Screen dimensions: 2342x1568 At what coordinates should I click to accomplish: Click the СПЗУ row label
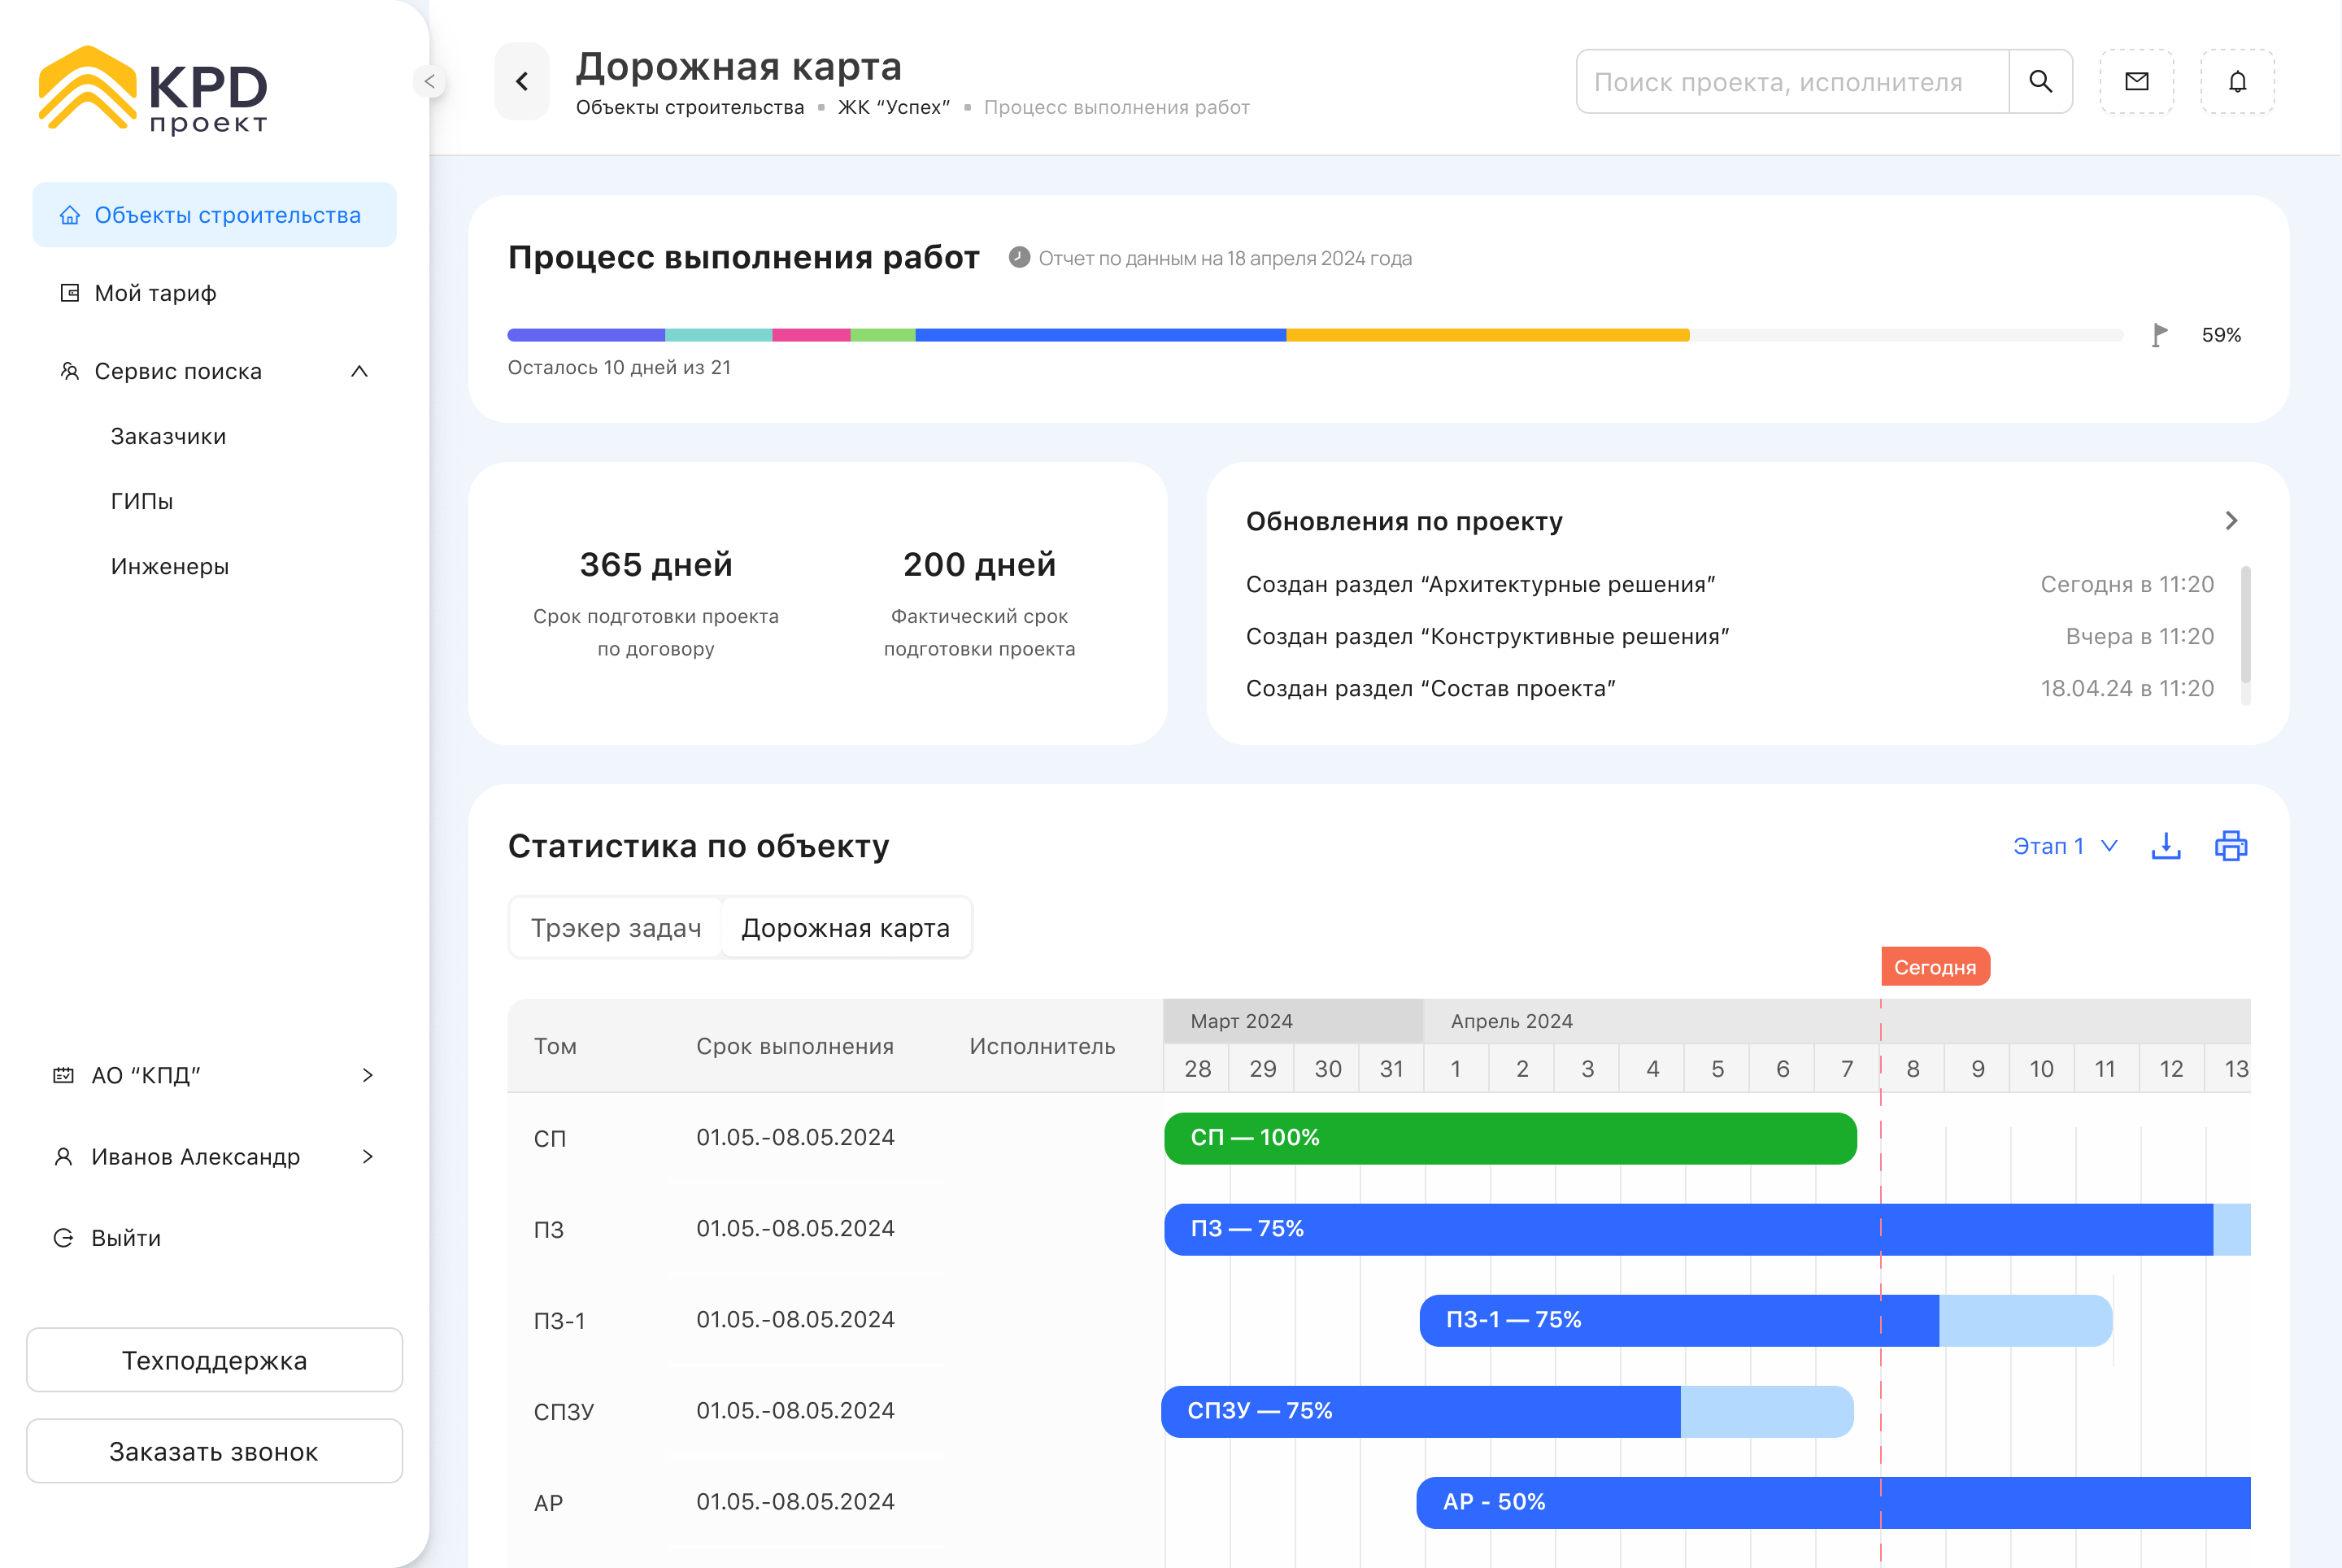[x=564, y=1412]
